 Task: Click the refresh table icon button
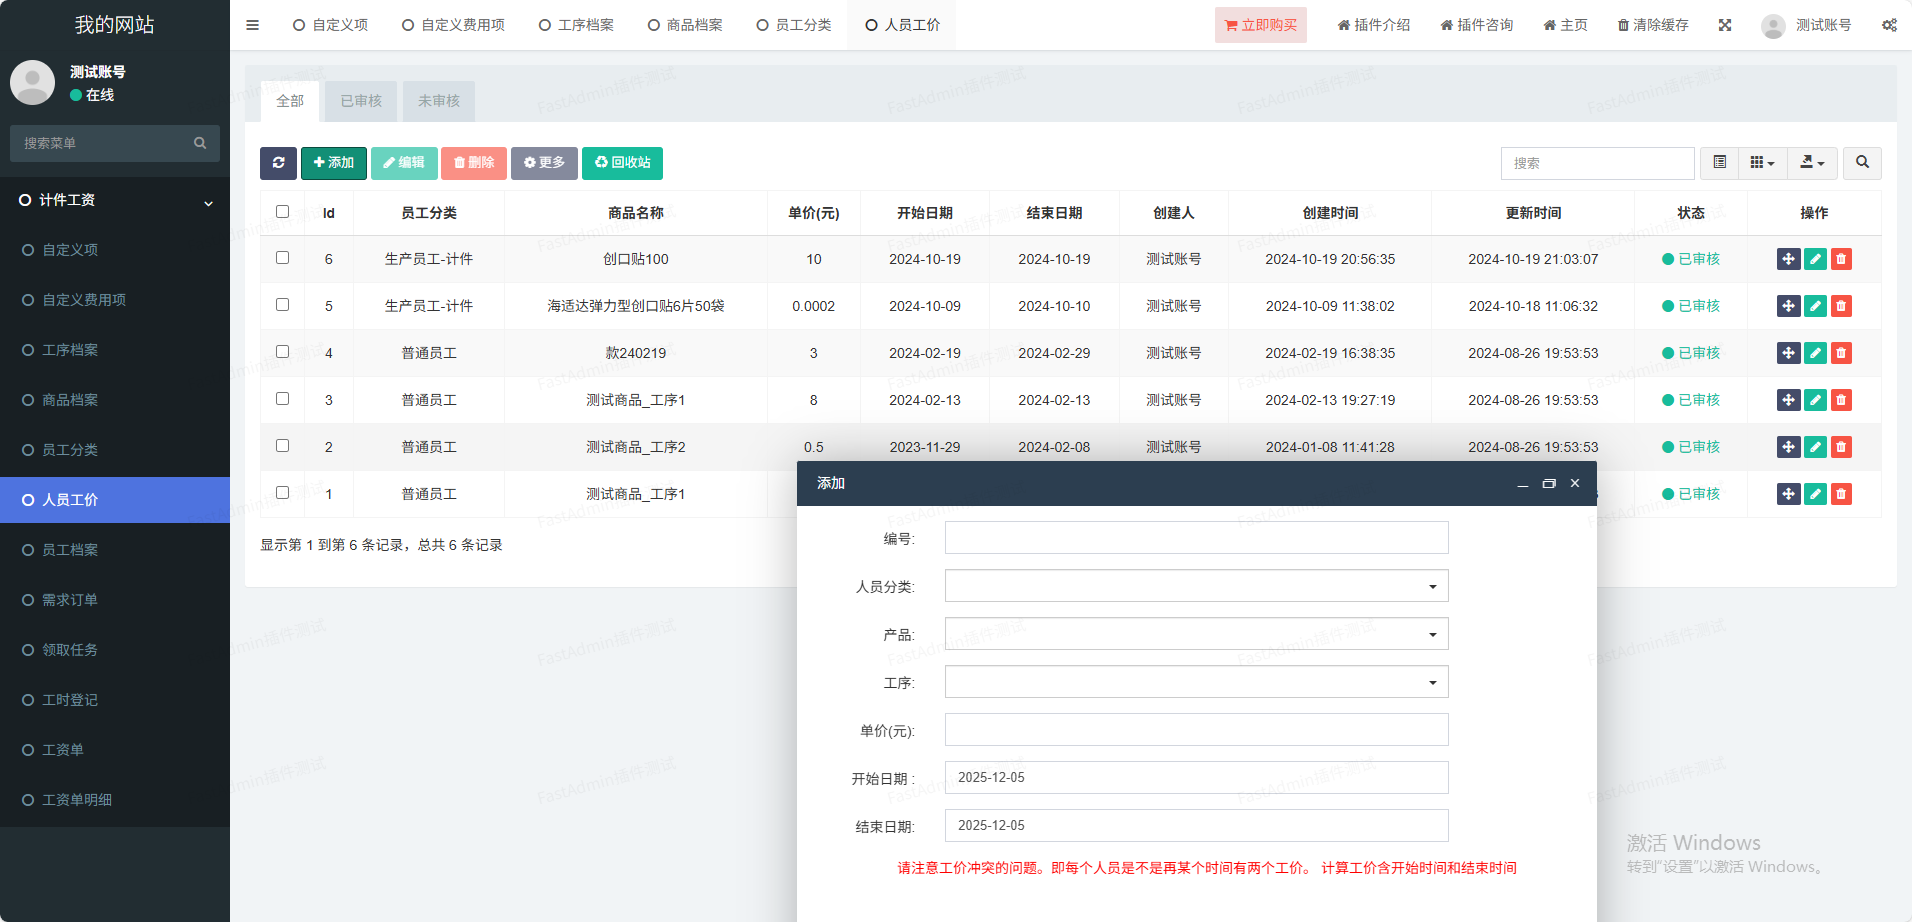coord(278,163)
